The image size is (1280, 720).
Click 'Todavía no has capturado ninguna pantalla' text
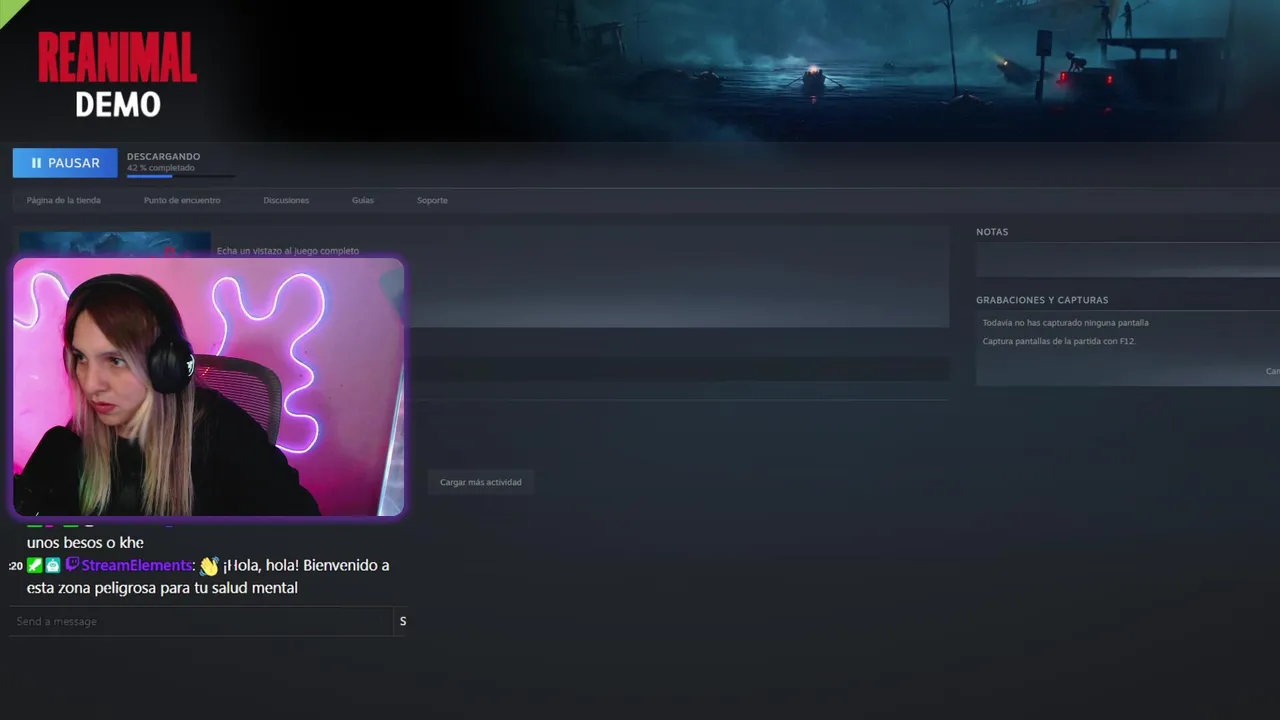[1065, 323]
